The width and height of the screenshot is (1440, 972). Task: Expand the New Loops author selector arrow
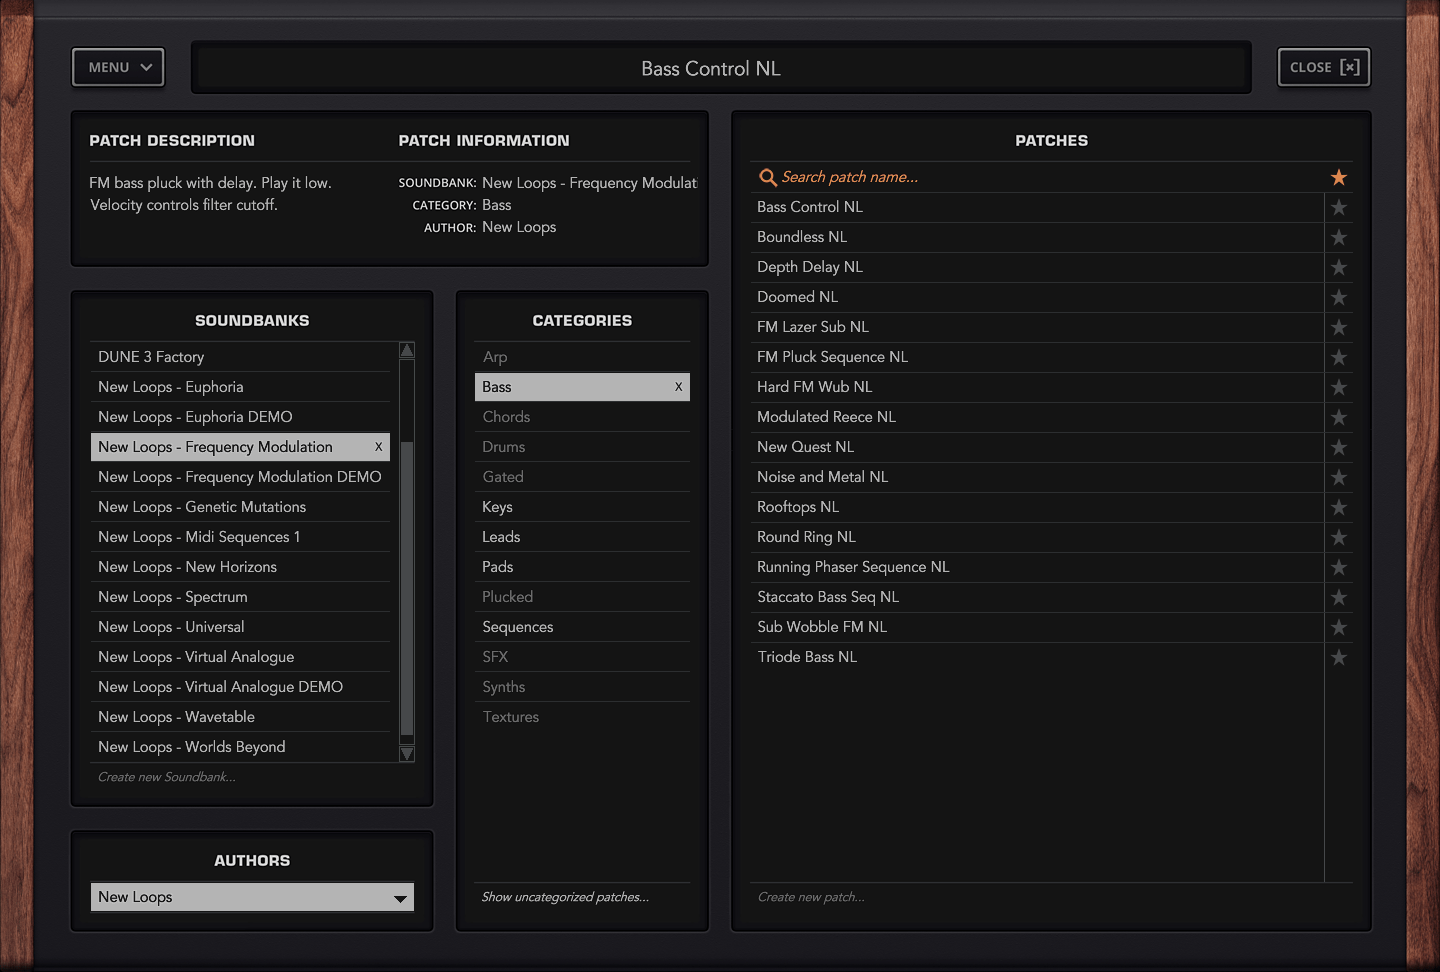(400, 897)
